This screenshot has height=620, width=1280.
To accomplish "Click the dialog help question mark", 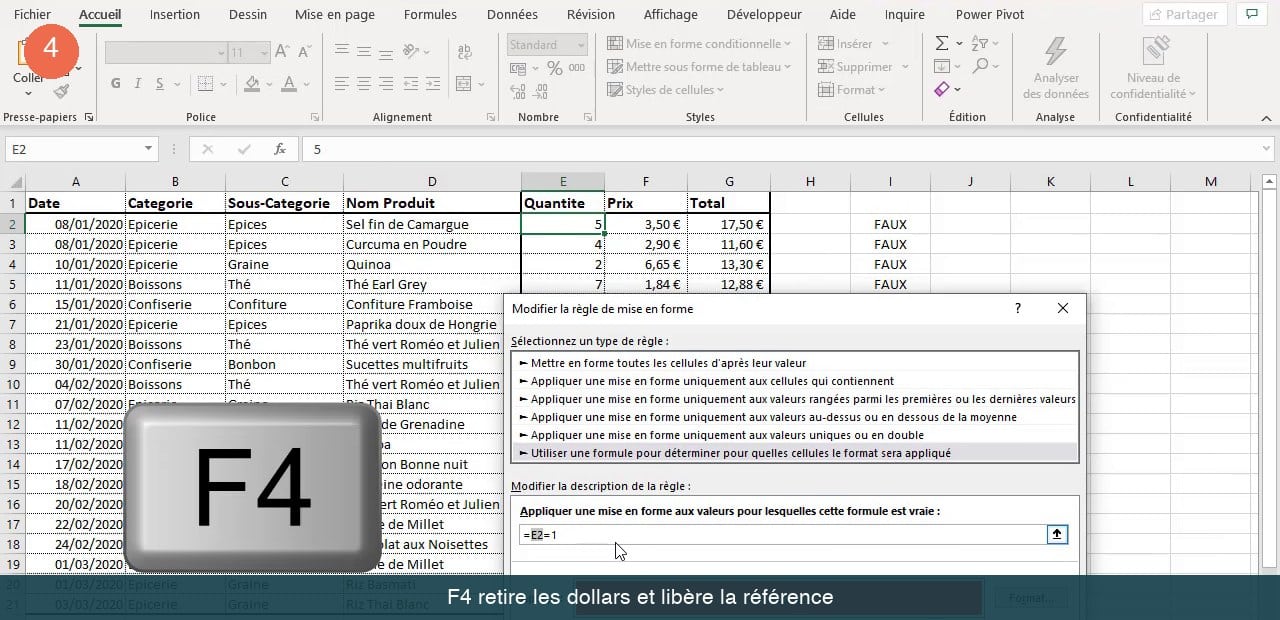I will (x=1018, y=309).
